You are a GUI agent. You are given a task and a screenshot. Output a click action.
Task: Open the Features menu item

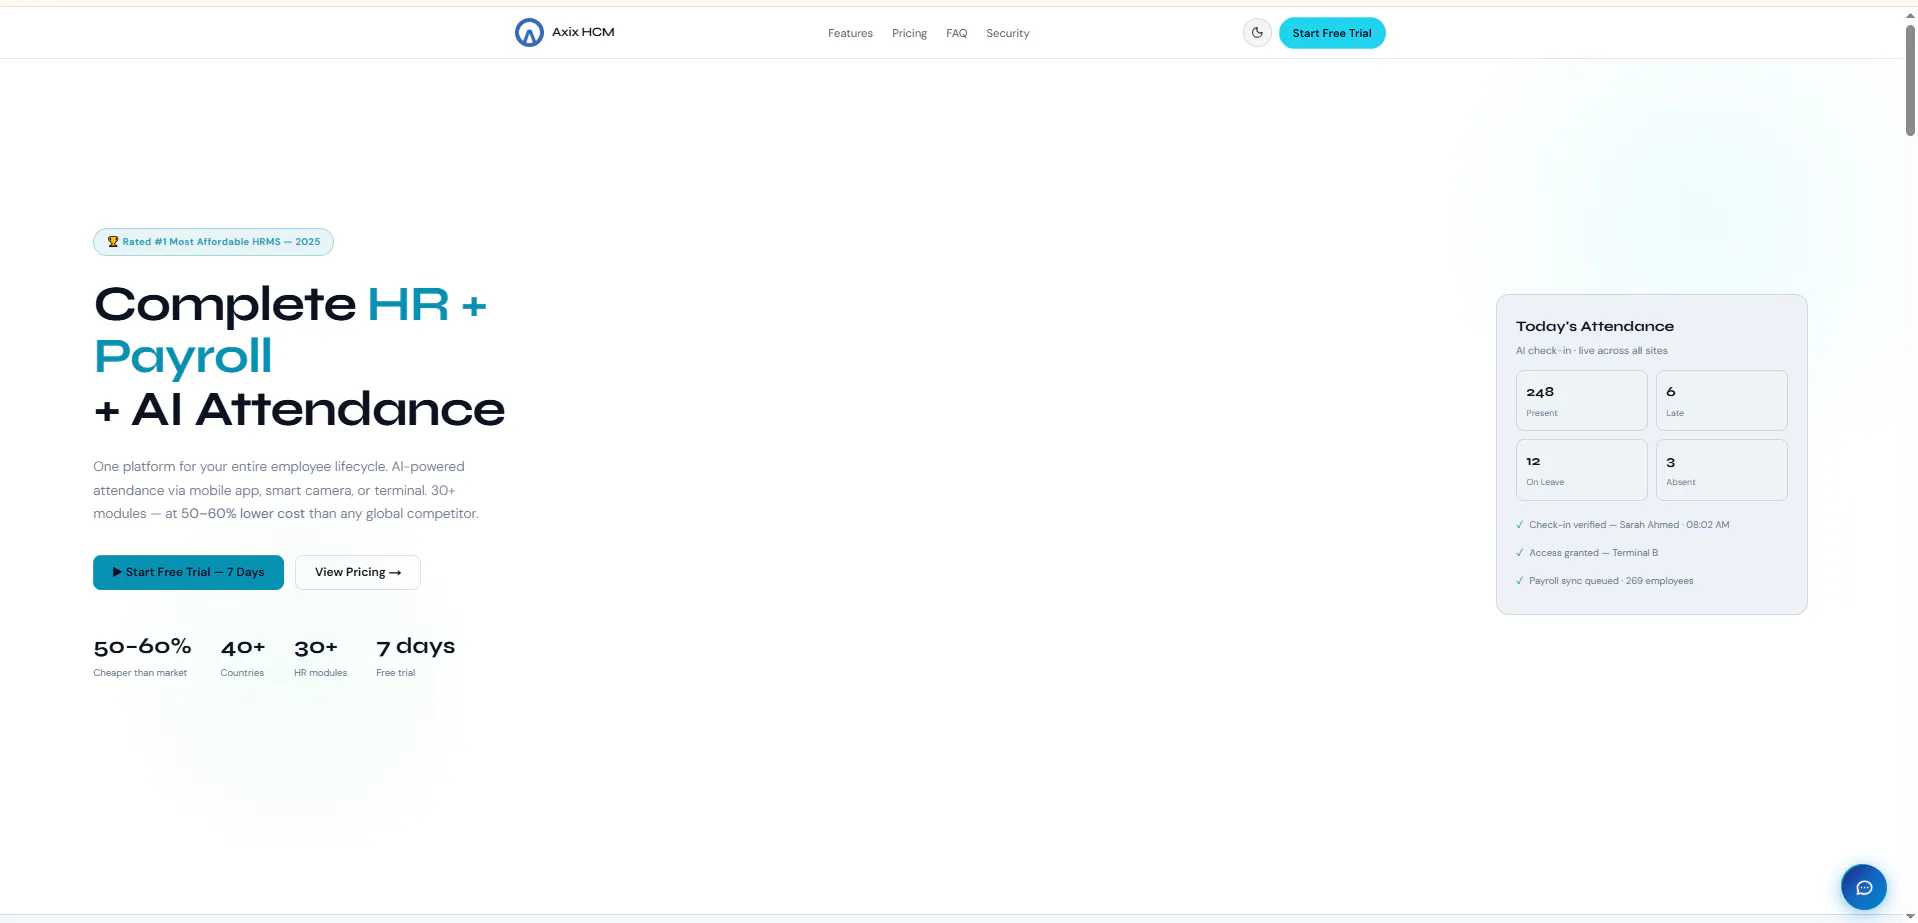tap(850, 34)
